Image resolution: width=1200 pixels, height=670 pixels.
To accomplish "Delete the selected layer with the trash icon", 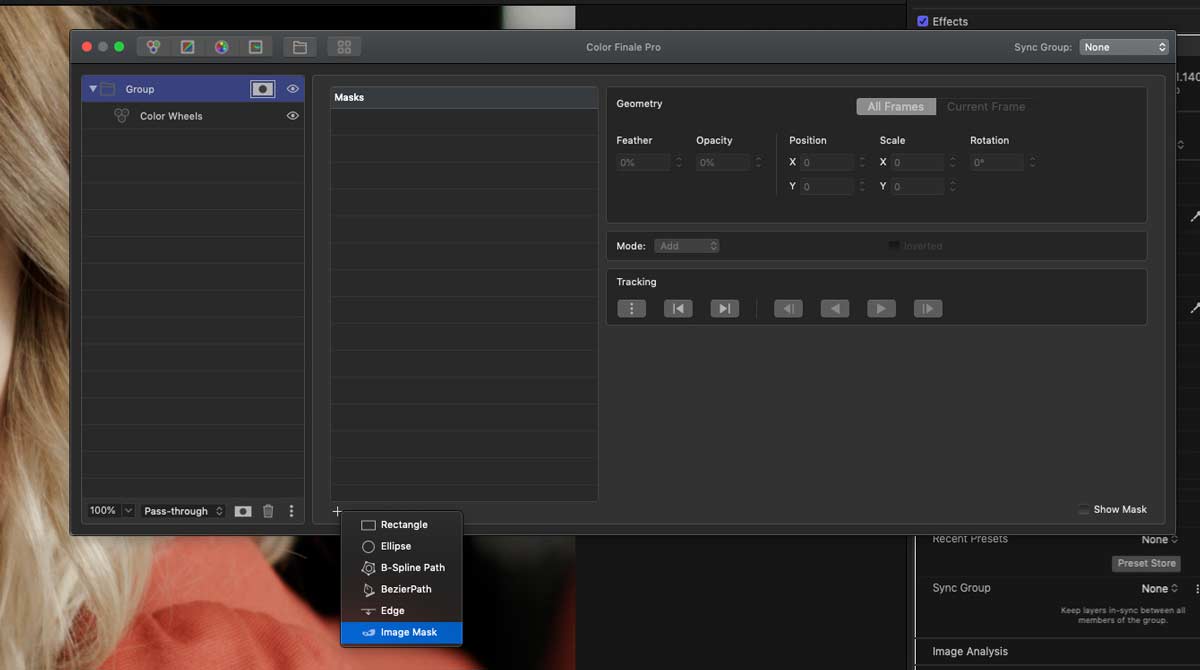I will pyautogui.click(x=268, y=511).
